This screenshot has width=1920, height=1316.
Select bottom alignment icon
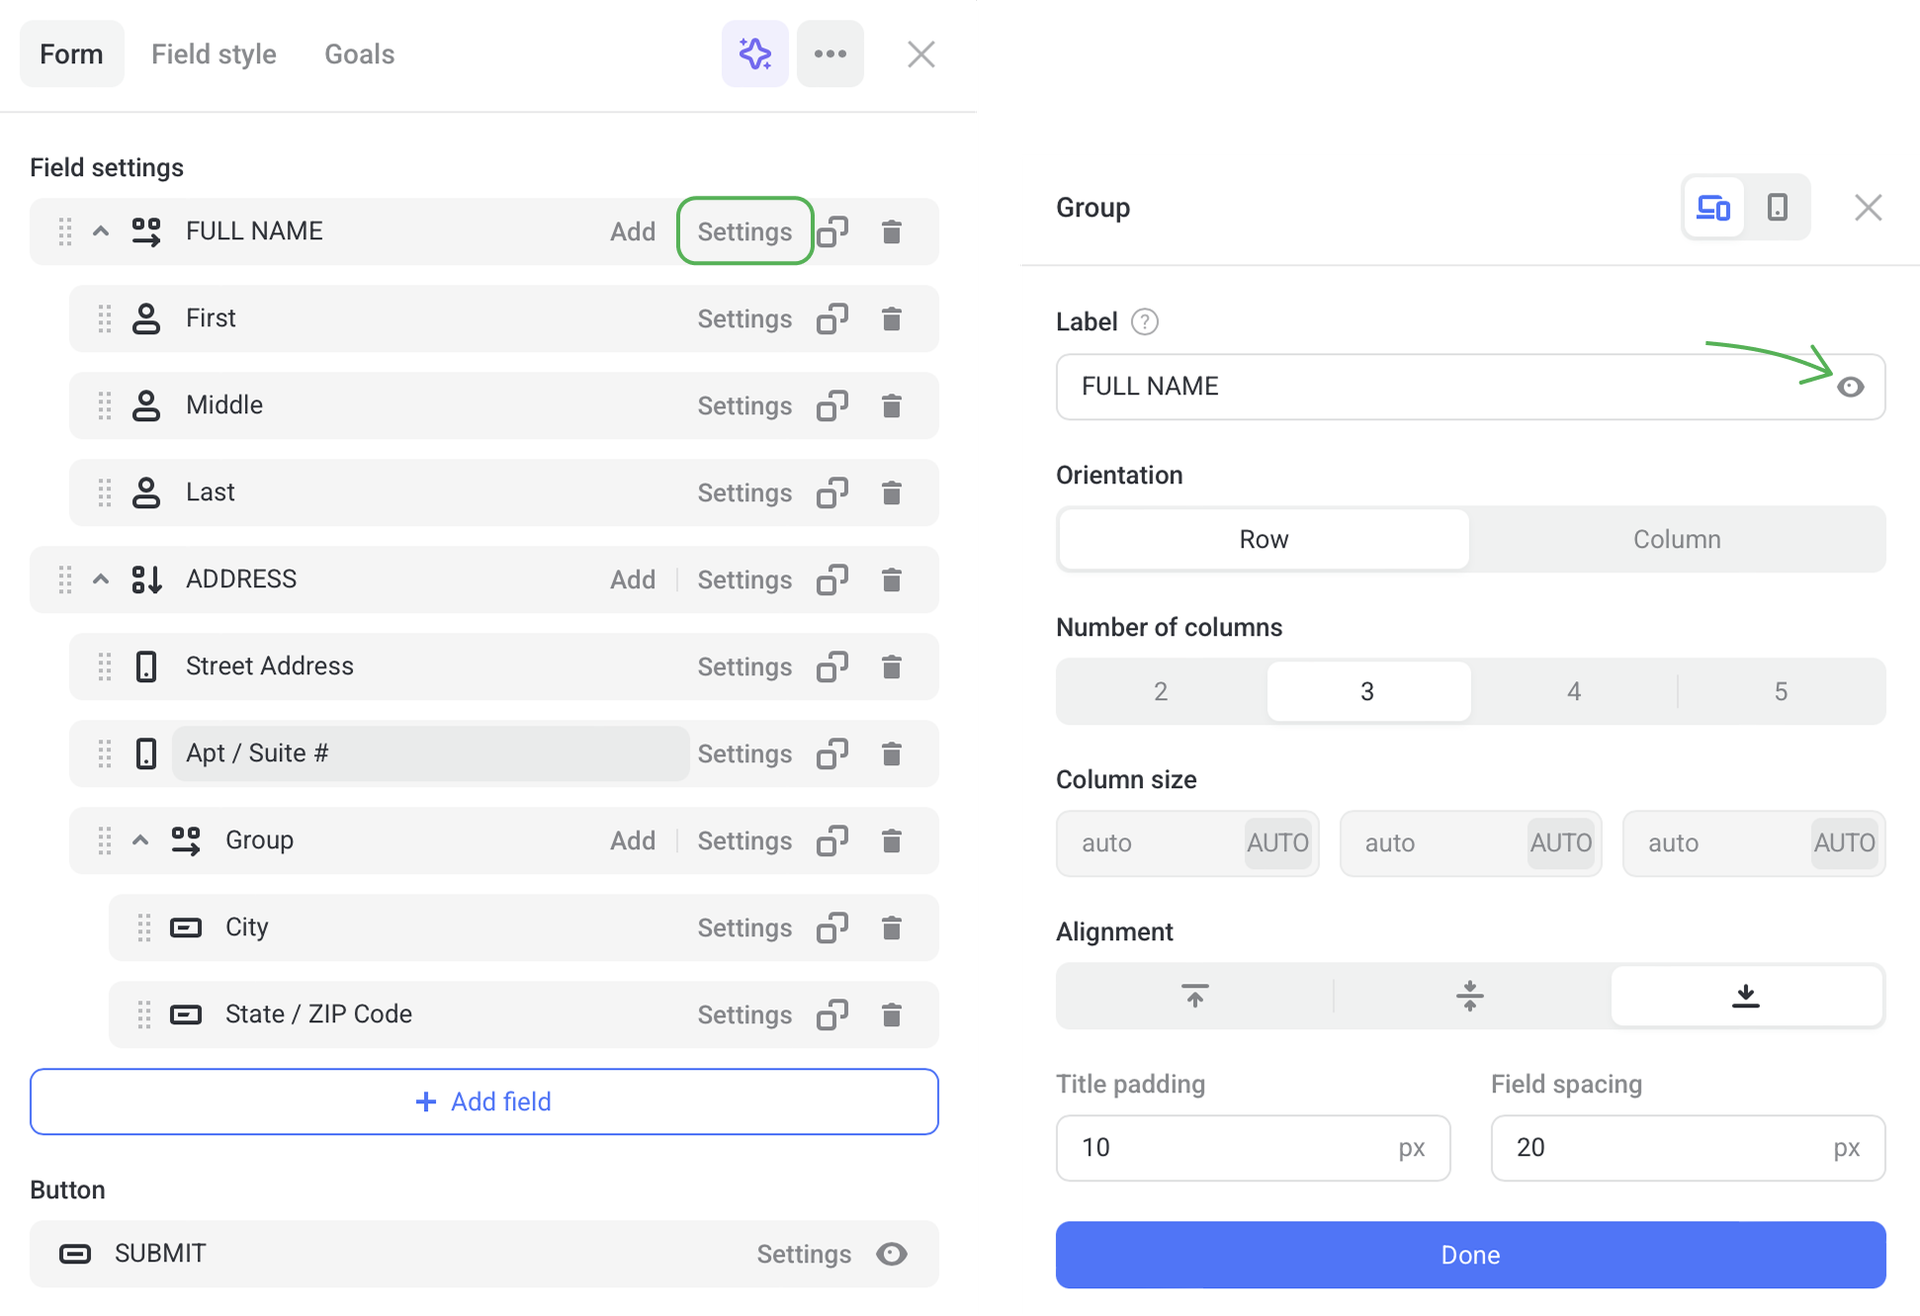tap(1745, 996)
